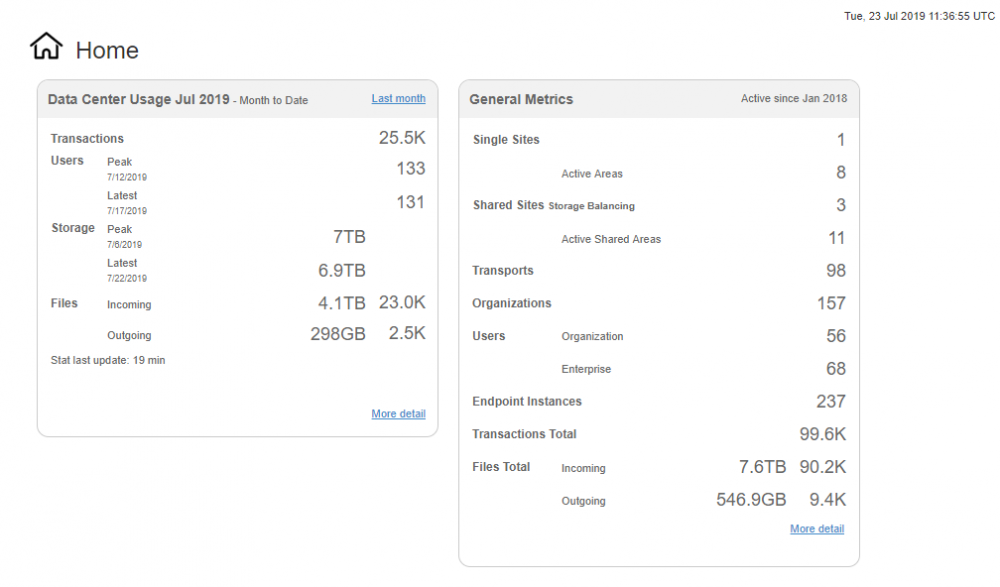Click the UTC timestamp at top right
This screenshot has height=587, width=1000.
919,16
